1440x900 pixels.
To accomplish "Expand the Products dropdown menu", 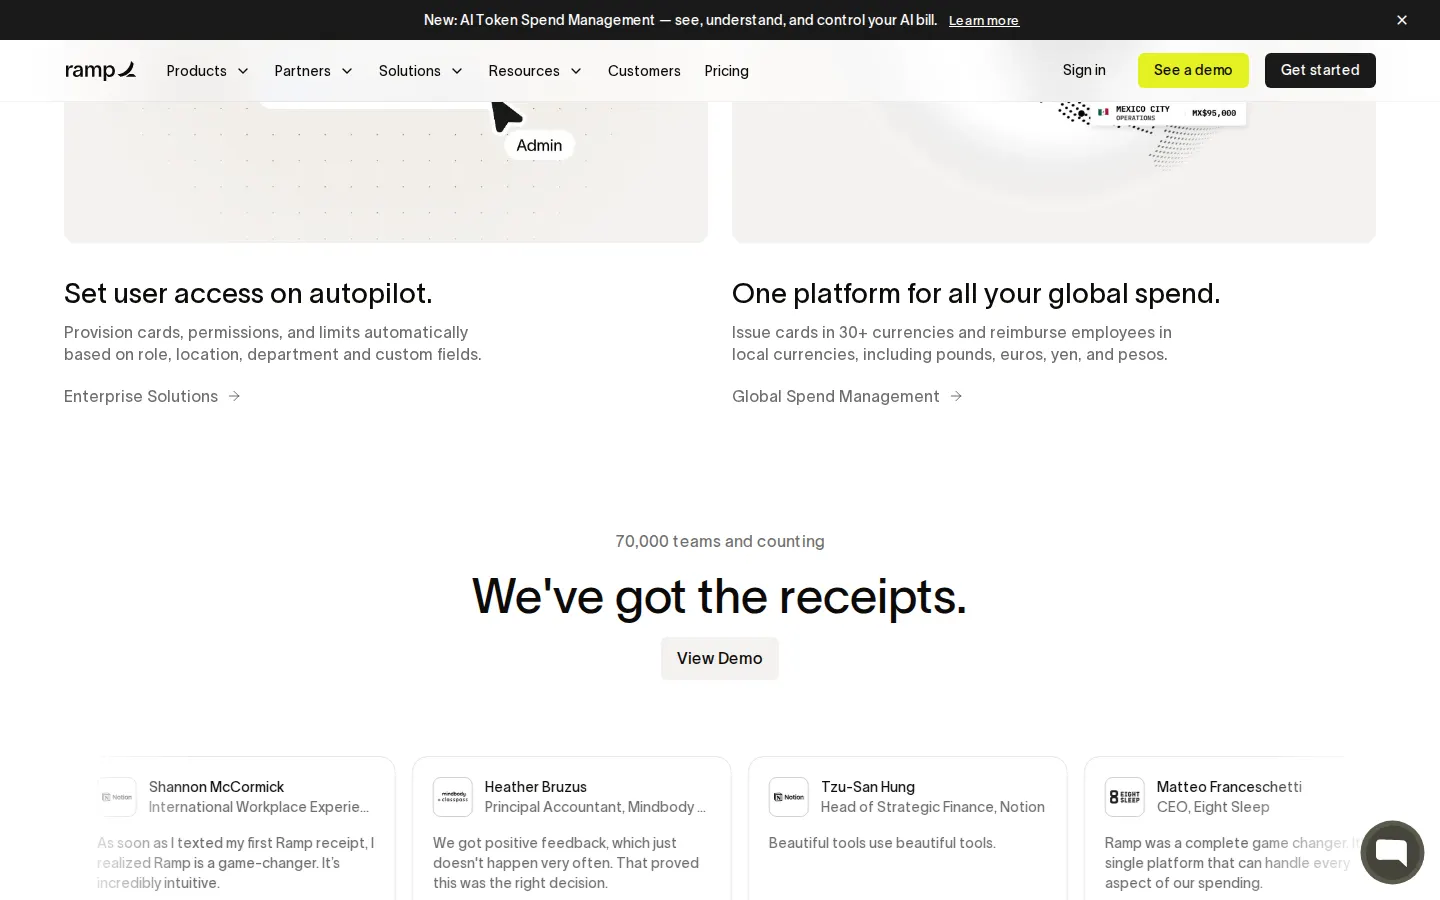I will click(x=207, y=70).
